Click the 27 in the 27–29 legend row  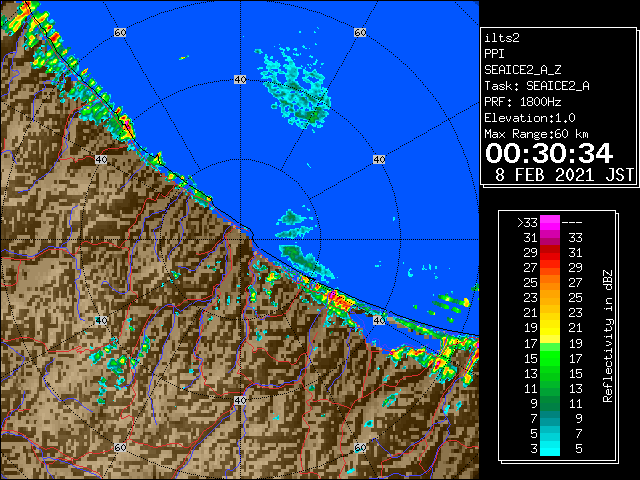click(531, 268)
